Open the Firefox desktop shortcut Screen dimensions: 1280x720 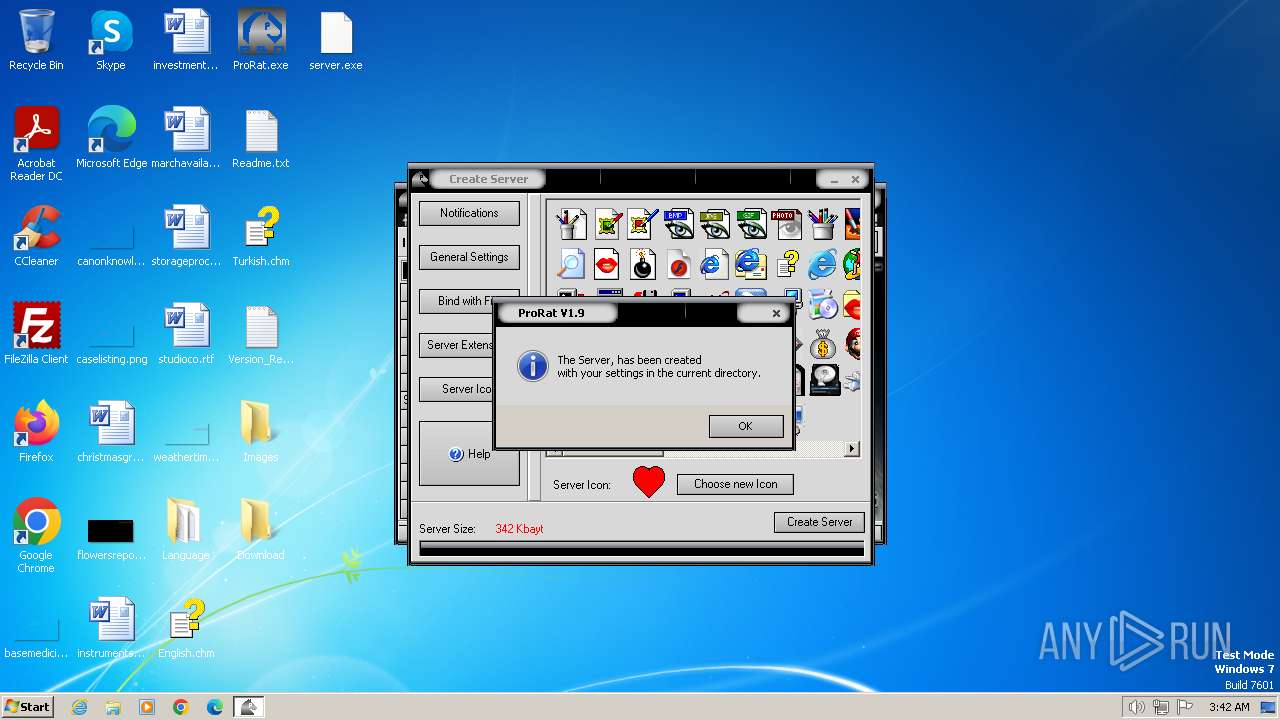36,433
